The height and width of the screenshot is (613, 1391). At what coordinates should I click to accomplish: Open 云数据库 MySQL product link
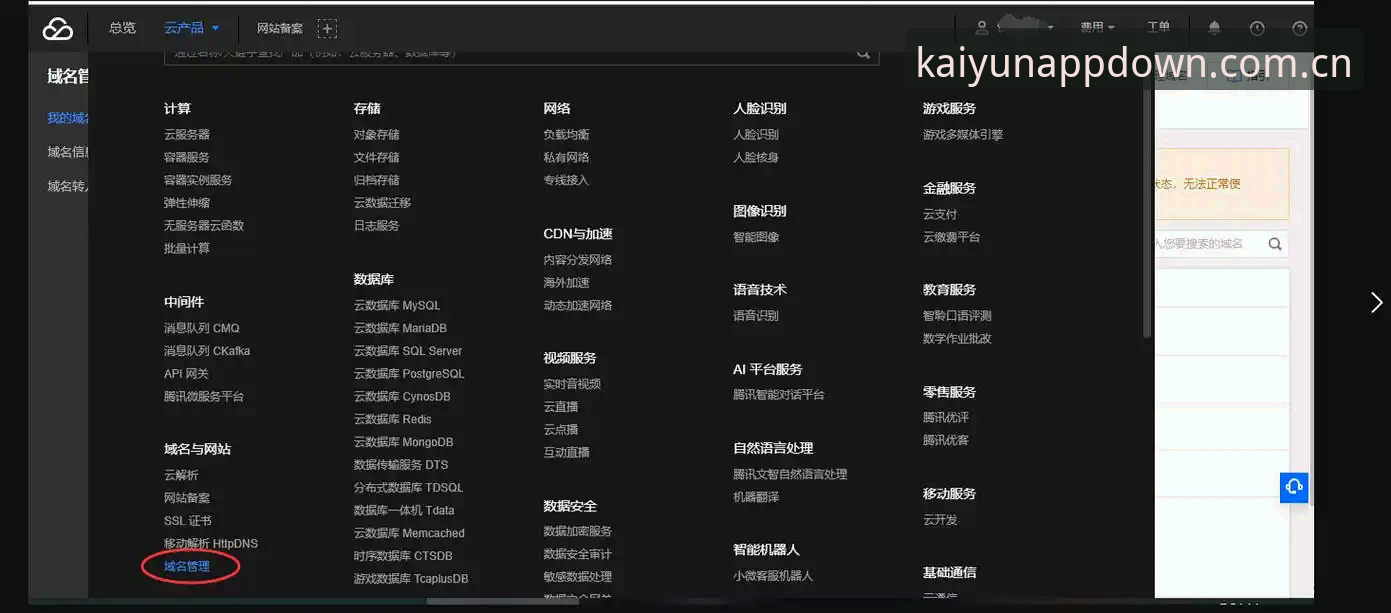(x=396, y=305)
